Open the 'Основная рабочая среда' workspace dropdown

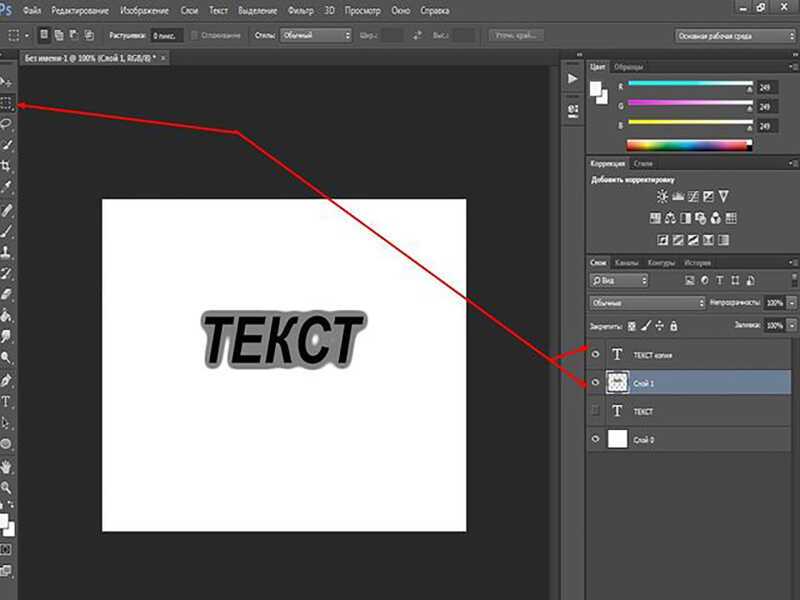736,36
